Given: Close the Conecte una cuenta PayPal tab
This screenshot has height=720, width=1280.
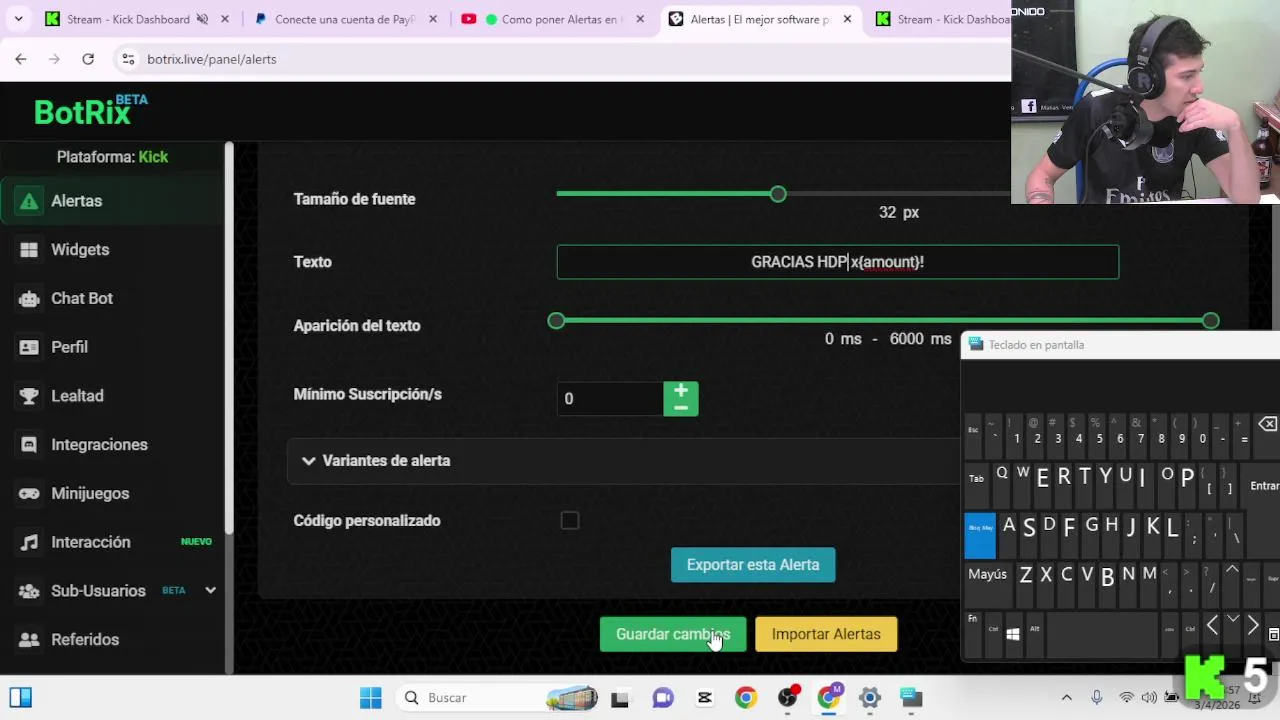Looking at the screenshot, I should (432, 19).
